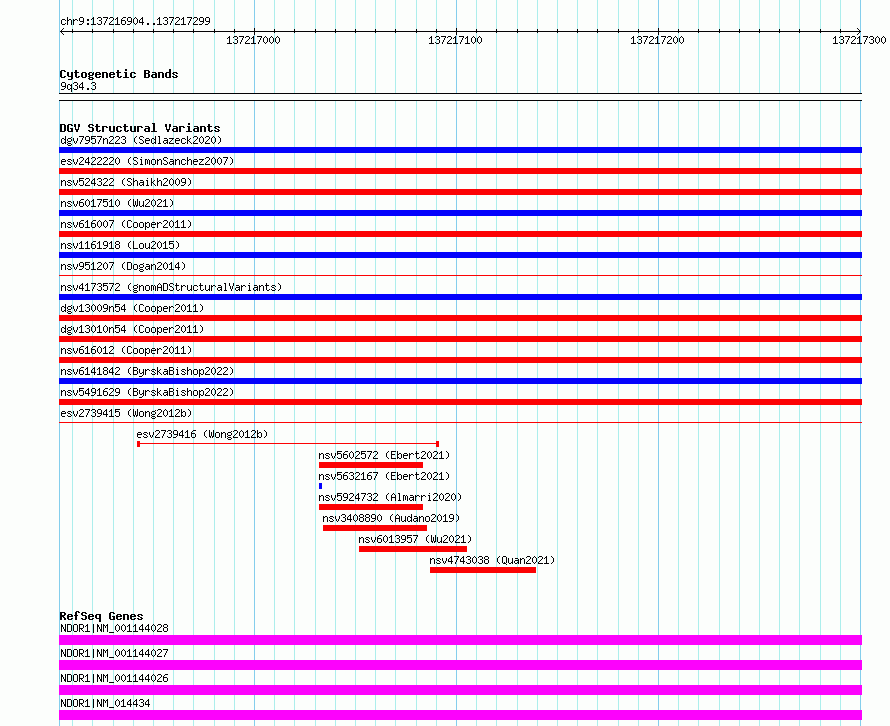Click the red bar under nsv4743038
The height and width of the screenshot is (726, 890).
coord(483,570)
